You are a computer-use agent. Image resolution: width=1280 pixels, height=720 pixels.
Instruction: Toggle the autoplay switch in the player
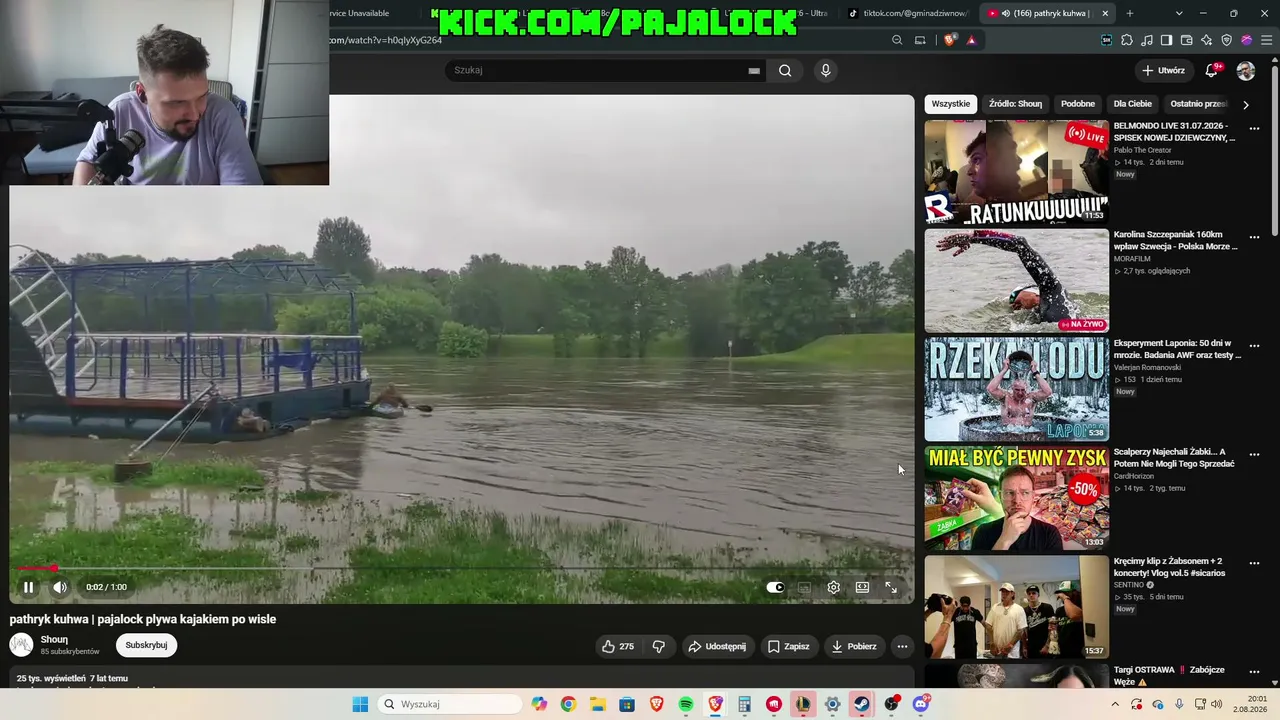(775, 587)
